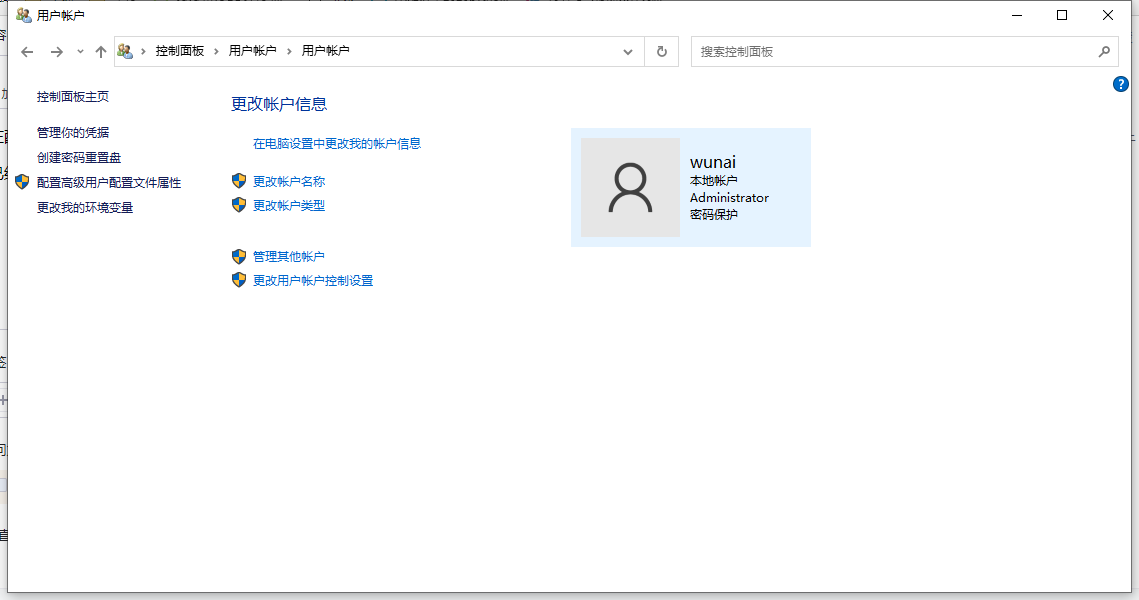Open 更改帐户类型 link

tap(288, 206)
